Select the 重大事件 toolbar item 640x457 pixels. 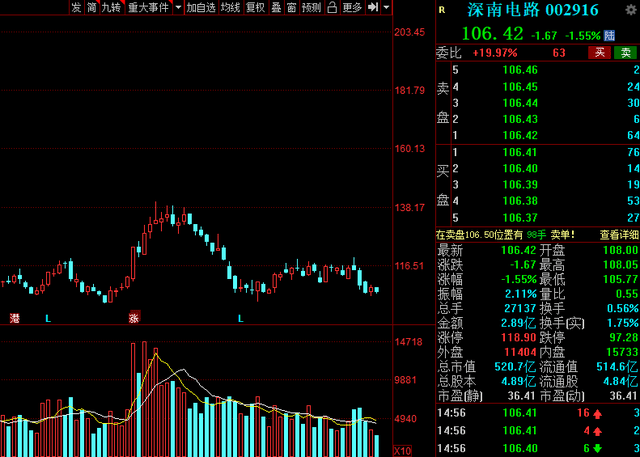pos(147,8)
